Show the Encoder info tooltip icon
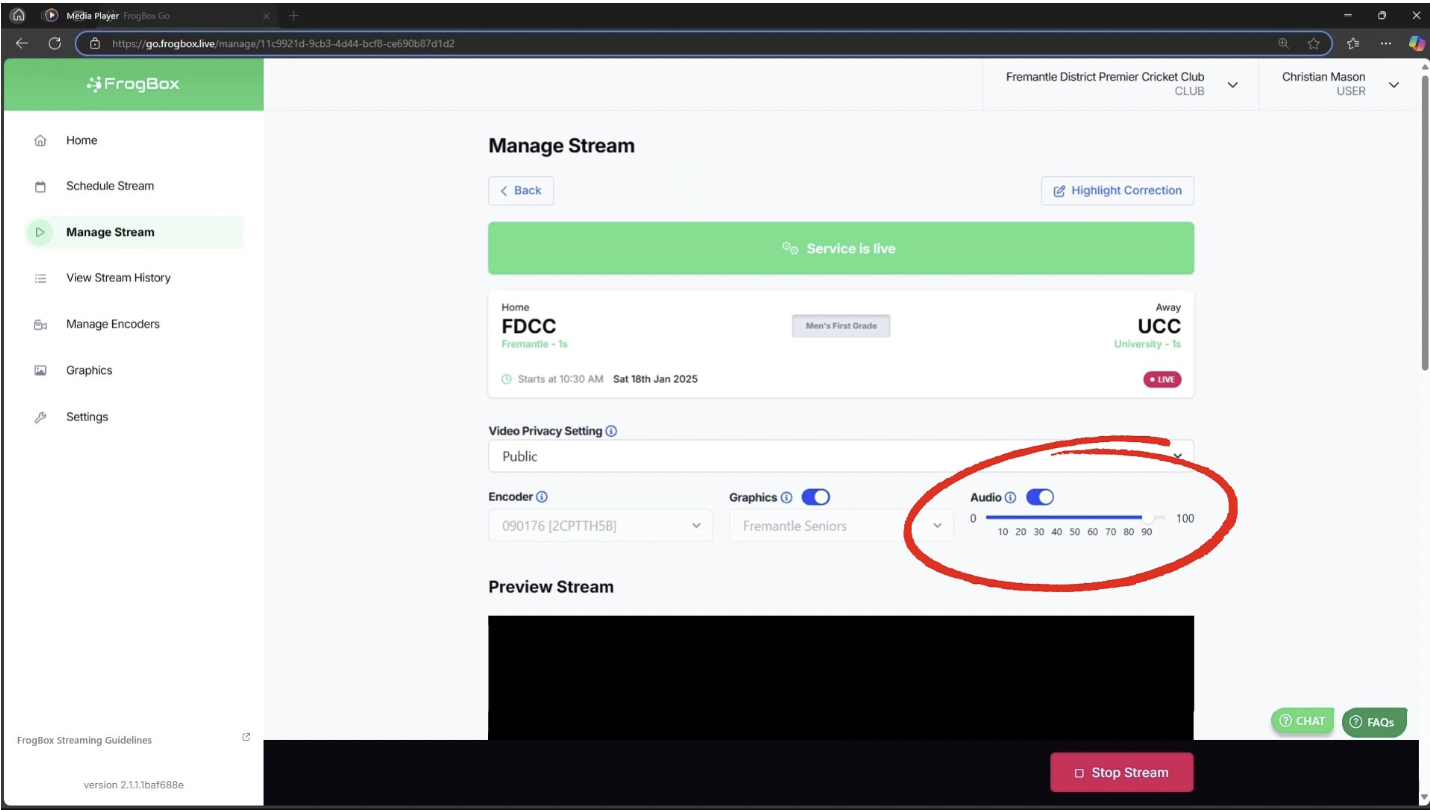 tap(542, 497)
